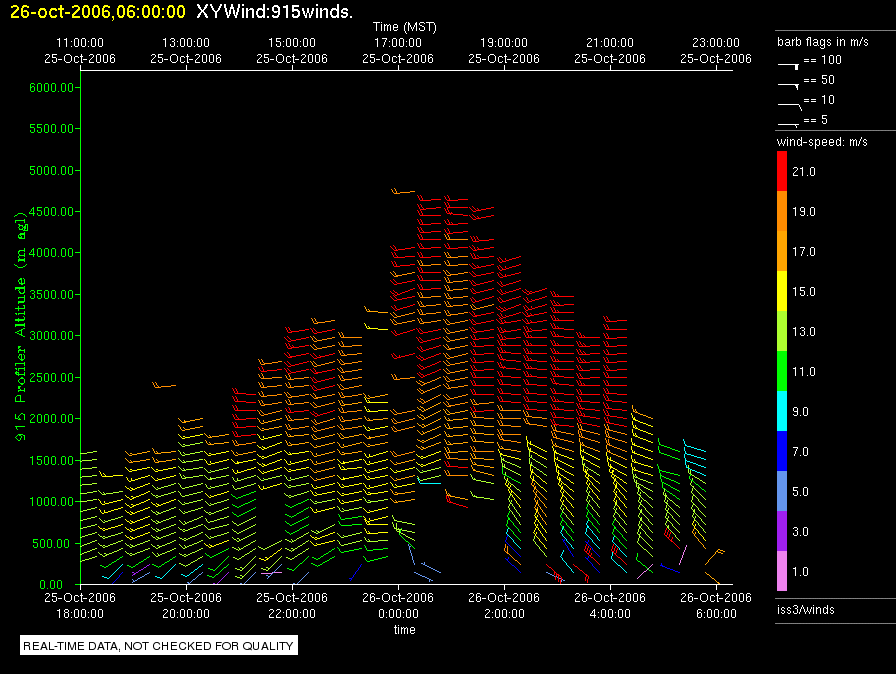Viewport: 896px width, 674px height.
Task: Pick the red 21.0 wind-speed color swatch
Action: (x=783, y=172)
